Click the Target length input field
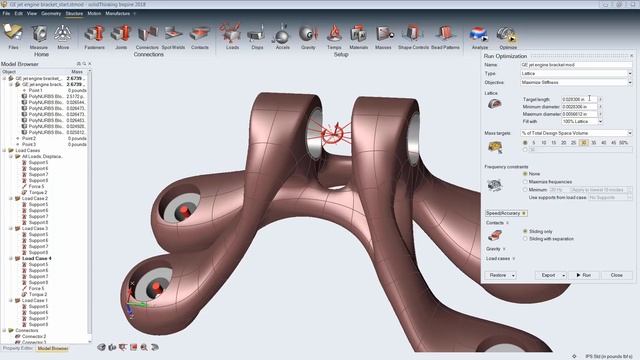Viewport: 640px width, 360px height. click(x=579, y=99)
